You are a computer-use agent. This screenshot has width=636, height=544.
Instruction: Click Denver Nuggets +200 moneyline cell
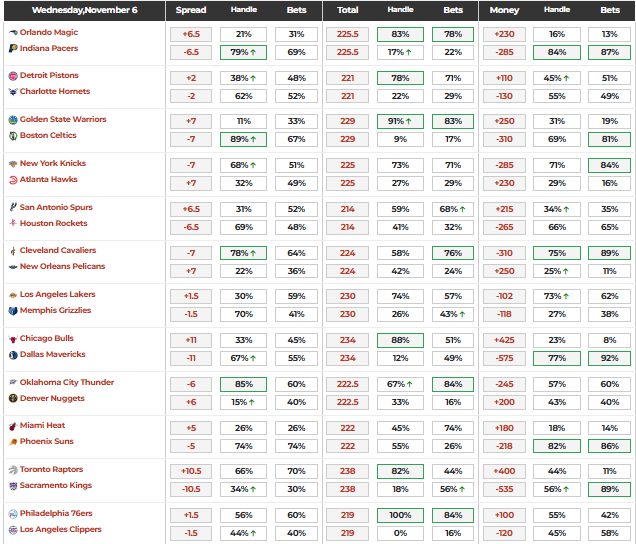tap(504, 402)
